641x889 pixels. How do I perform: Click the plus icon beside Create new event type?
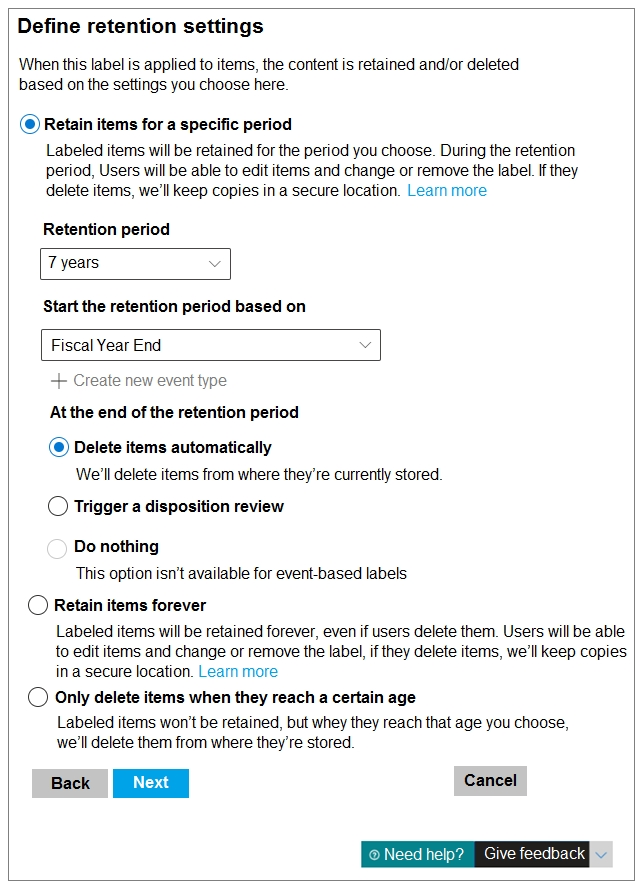click(x=59, y=381)
